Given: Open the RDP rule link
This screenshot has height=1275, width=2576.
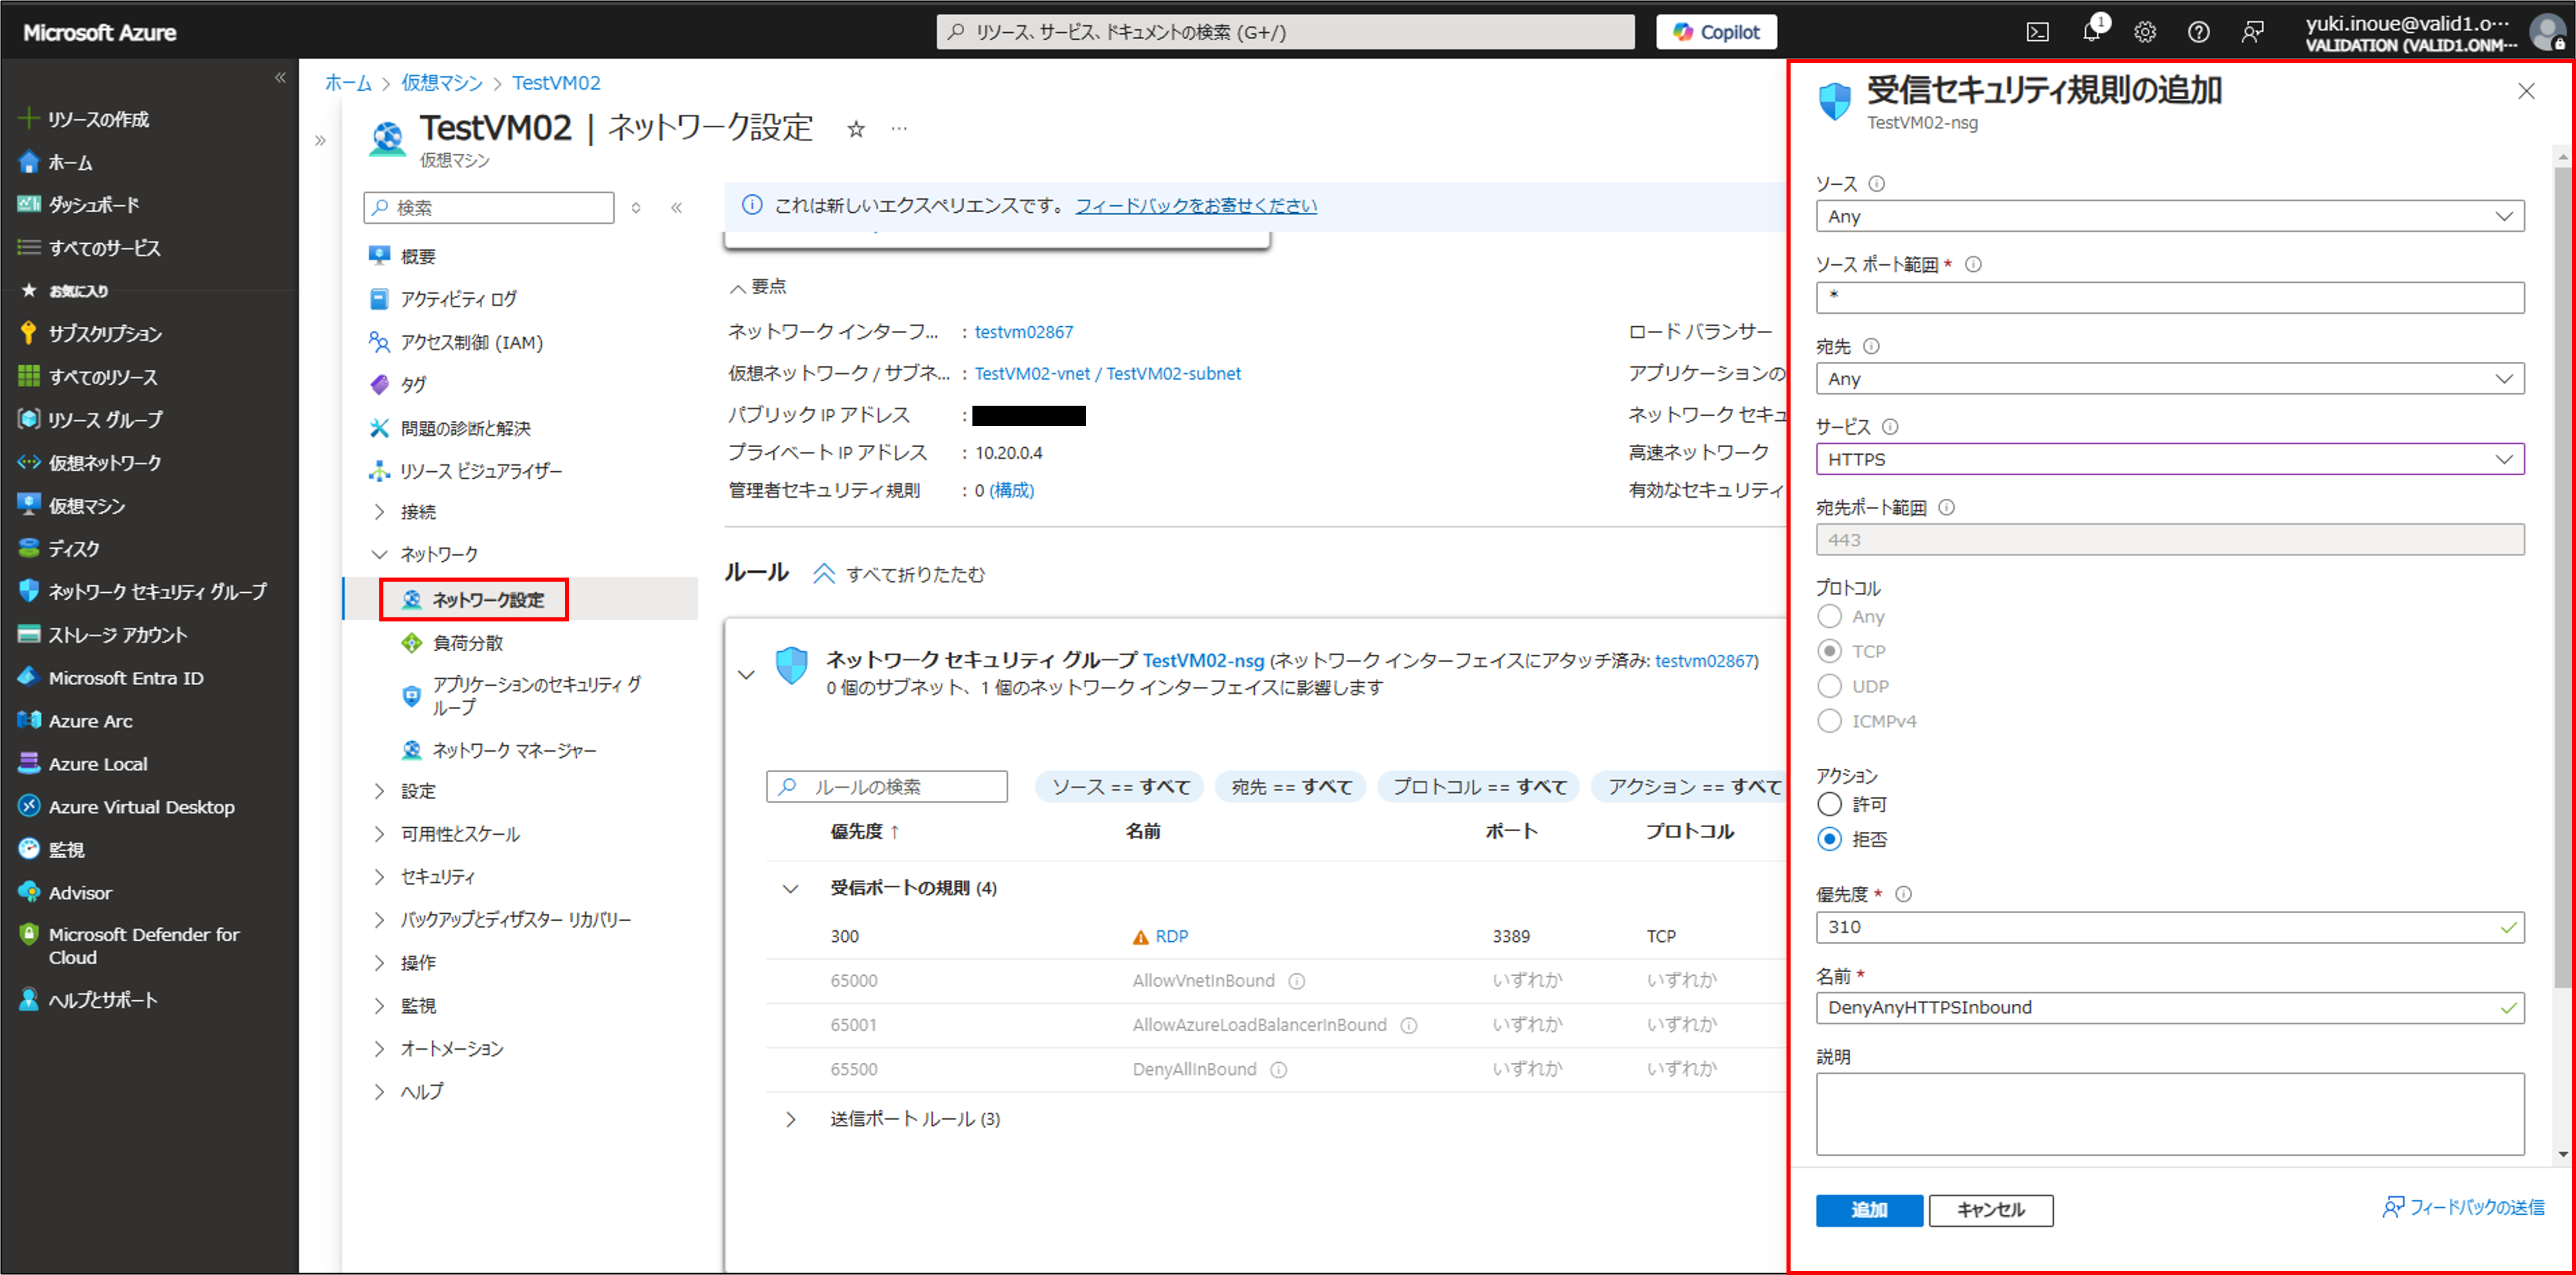Looking at the screenshot, I should (1171, 936).
